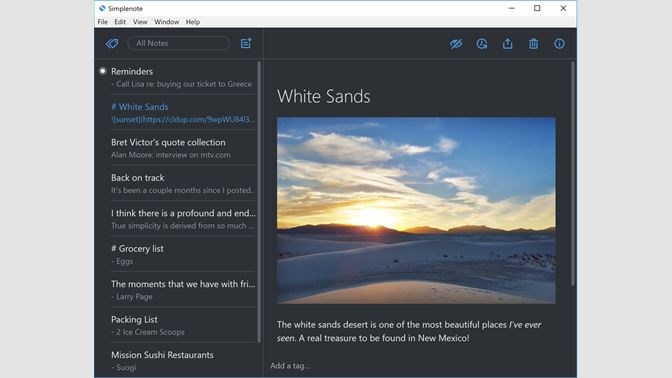Share the current note
Viewport: 672px width, 378px height.
coord(507,43)
